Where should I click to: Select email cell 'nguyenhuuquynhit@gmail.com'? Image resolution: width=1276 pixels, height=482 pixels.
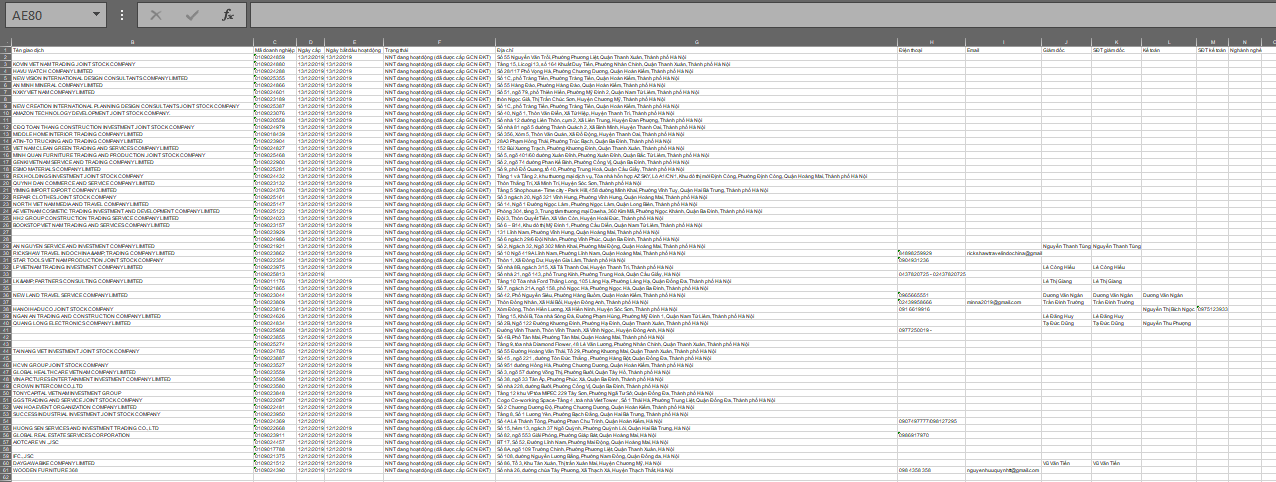tap(1003, 471)
